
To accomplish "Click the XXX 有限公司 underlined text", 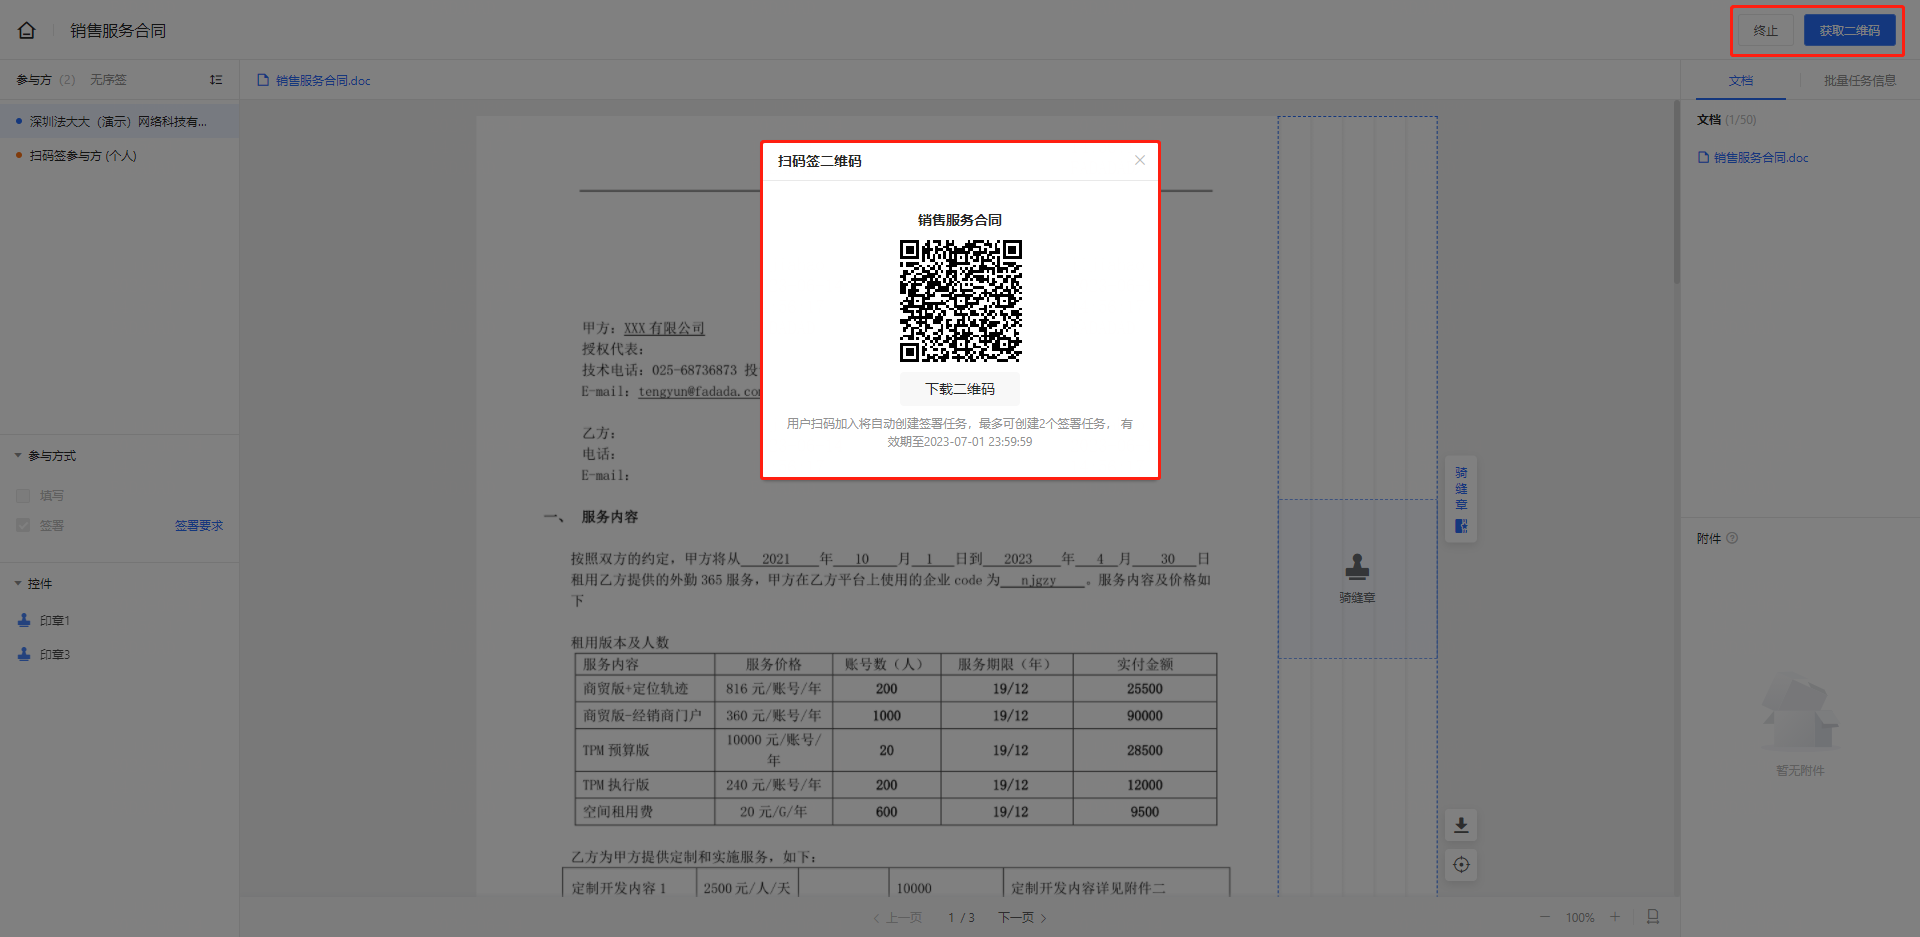I will pyautogui.click(x=664, y=328).
